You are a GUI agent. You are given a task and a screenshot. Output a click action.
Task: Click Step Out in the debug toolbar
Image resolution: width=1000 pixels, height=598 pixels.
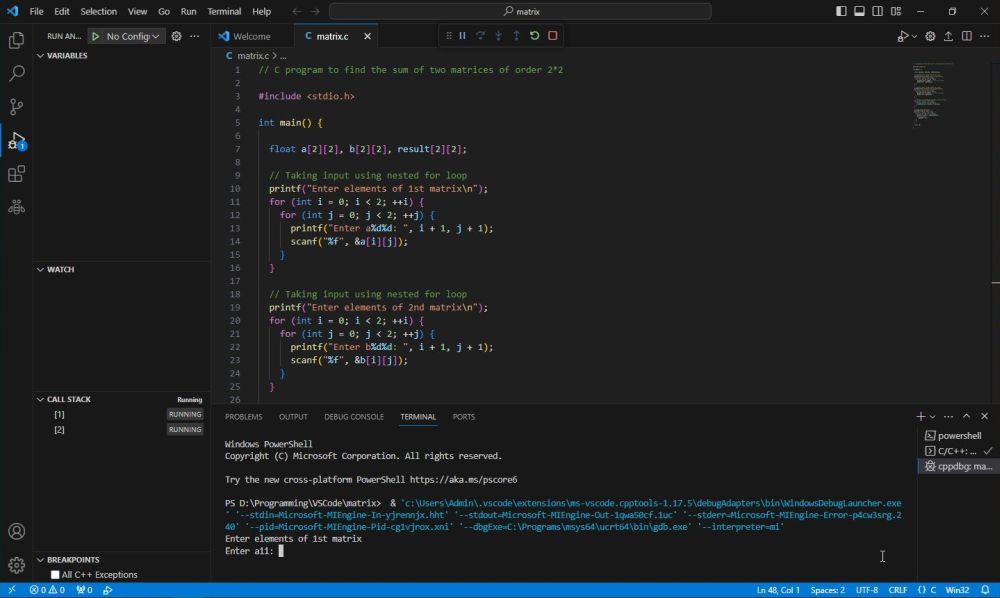pos(517,36)
